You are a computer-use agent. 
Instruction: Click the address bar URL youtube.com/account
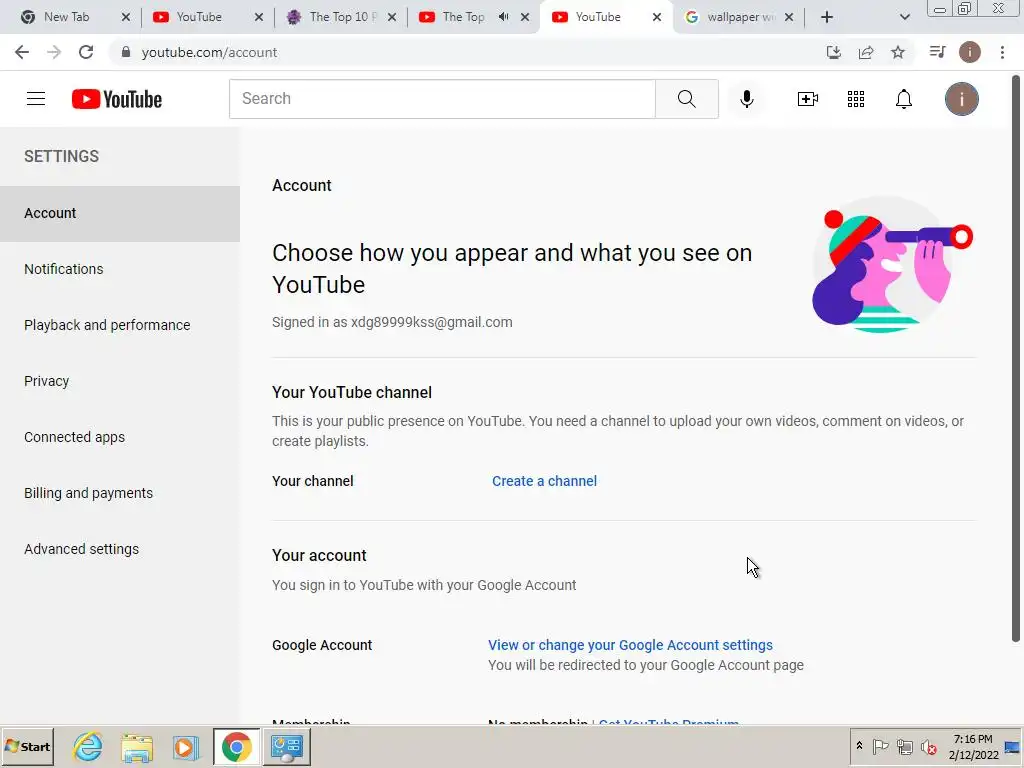(209, 52)
